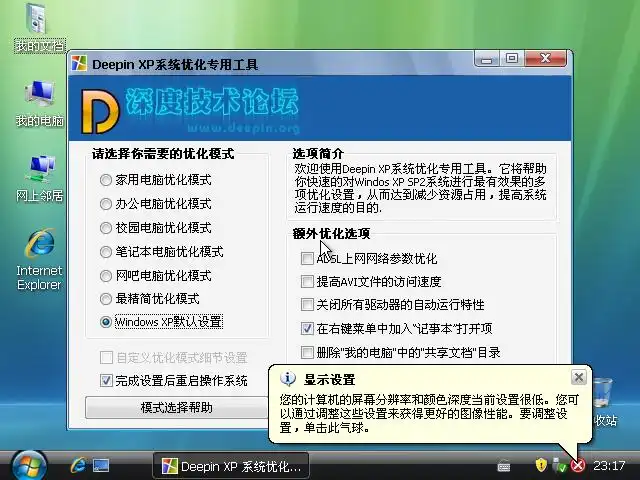Click the keyboard input method tray icon
640x480 pixels.
(x=504, y=466)
